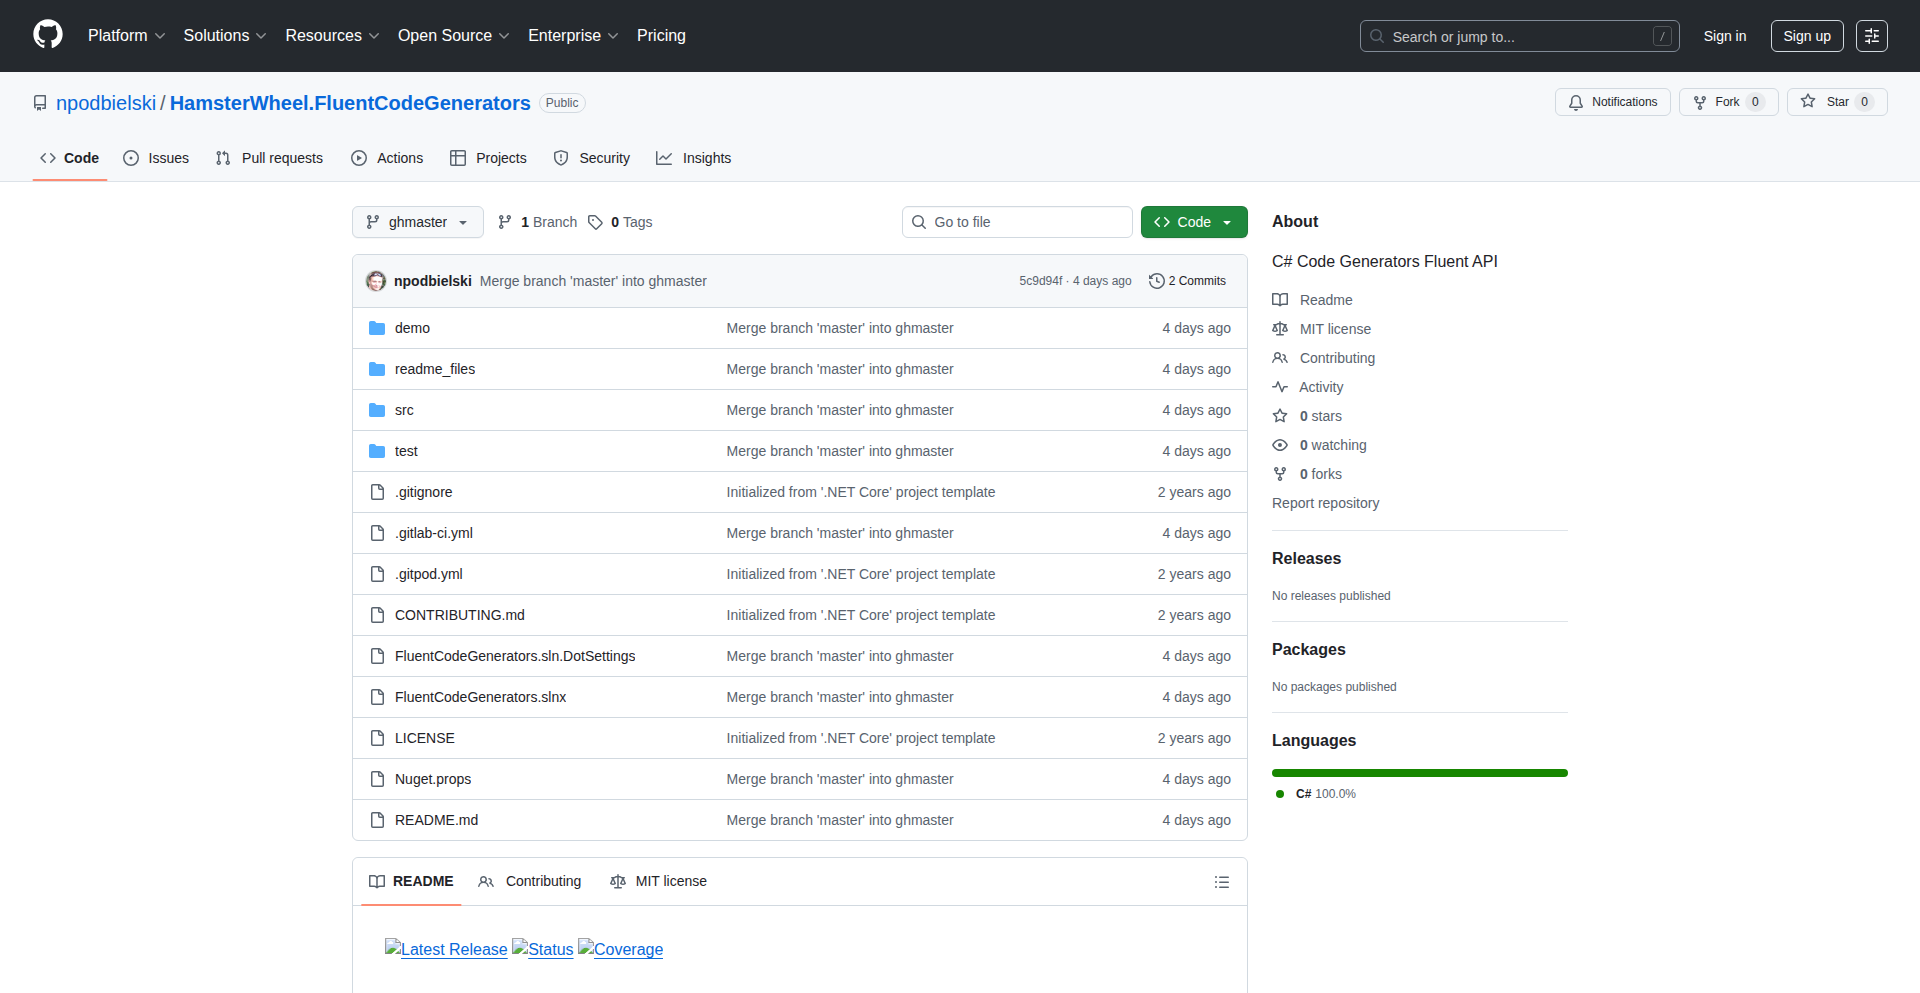The width and height of the screenshot is (1920, 993).
Task: Click the Notifications bell button
Action: click(1612, 102)
